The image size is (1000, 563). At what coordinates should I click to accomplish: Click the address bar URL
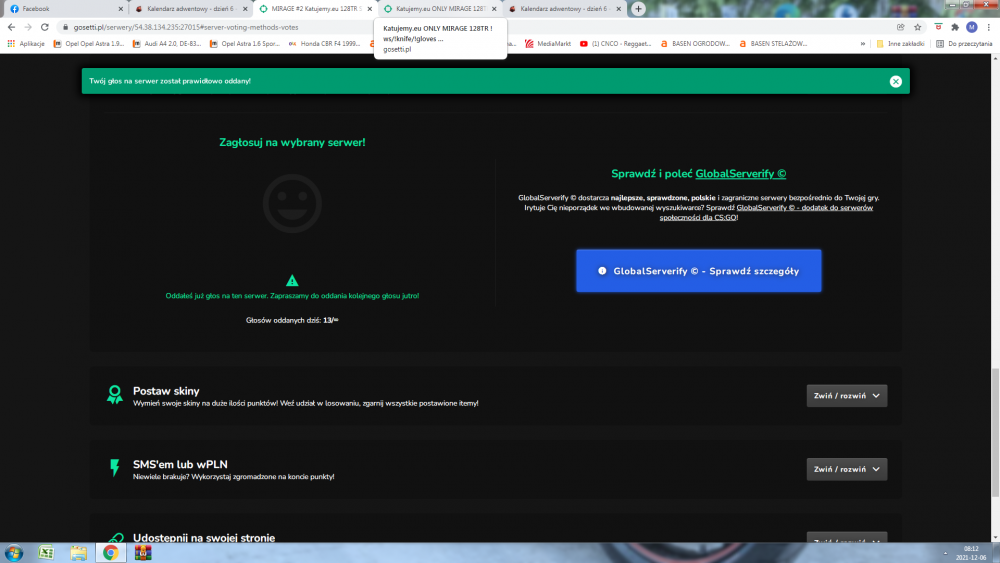pyautogui.click(x=186, y=27)
